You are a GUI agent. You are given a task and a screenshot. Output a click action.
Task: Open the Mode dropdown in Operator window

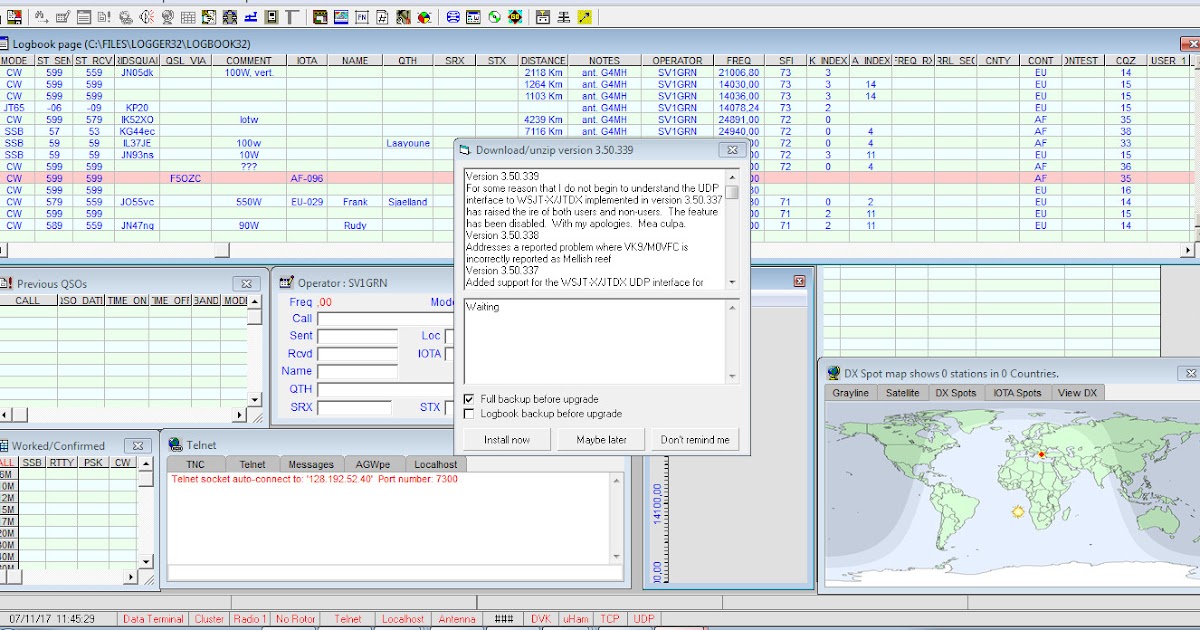(x=448, y=302)
